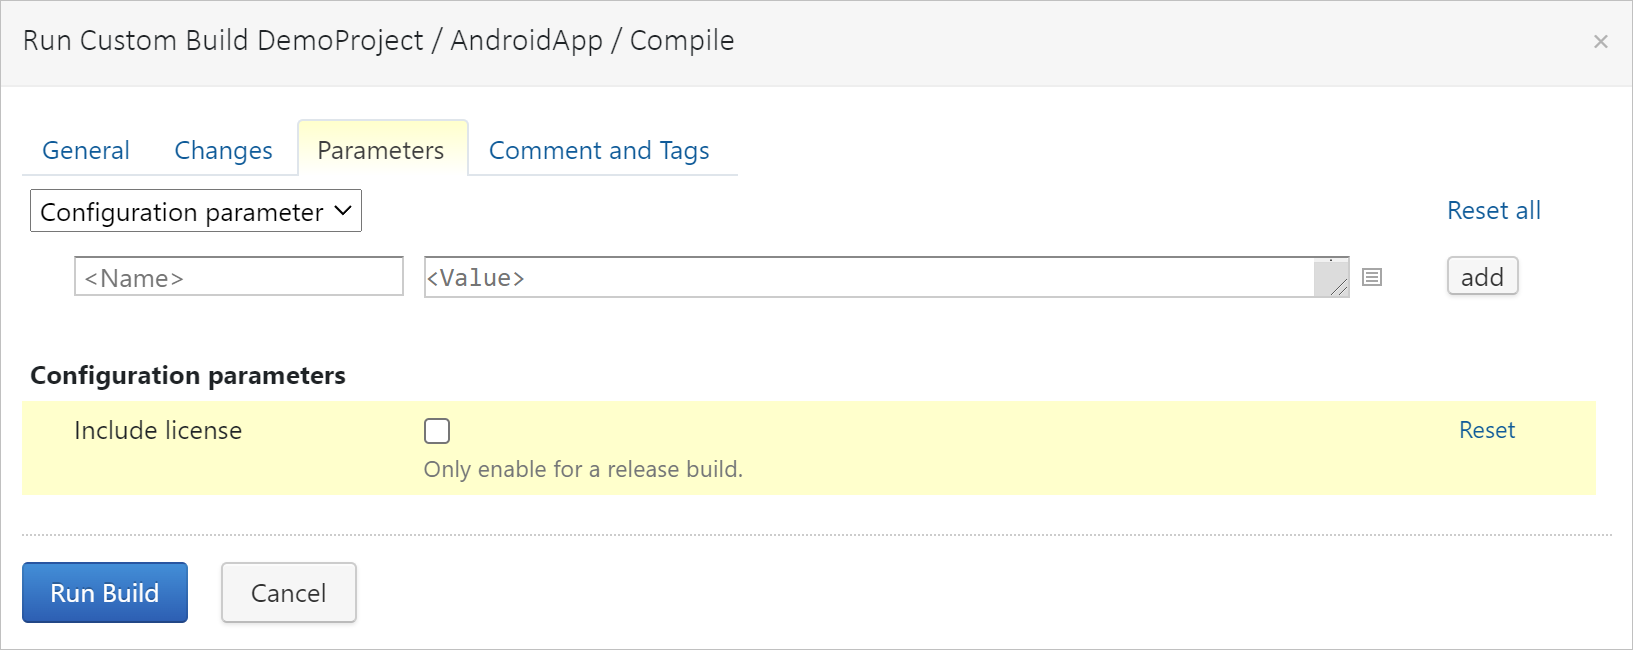Open the Changes tab
The width and height of the screenshot is (1633, 650).
tap(223, 149)
